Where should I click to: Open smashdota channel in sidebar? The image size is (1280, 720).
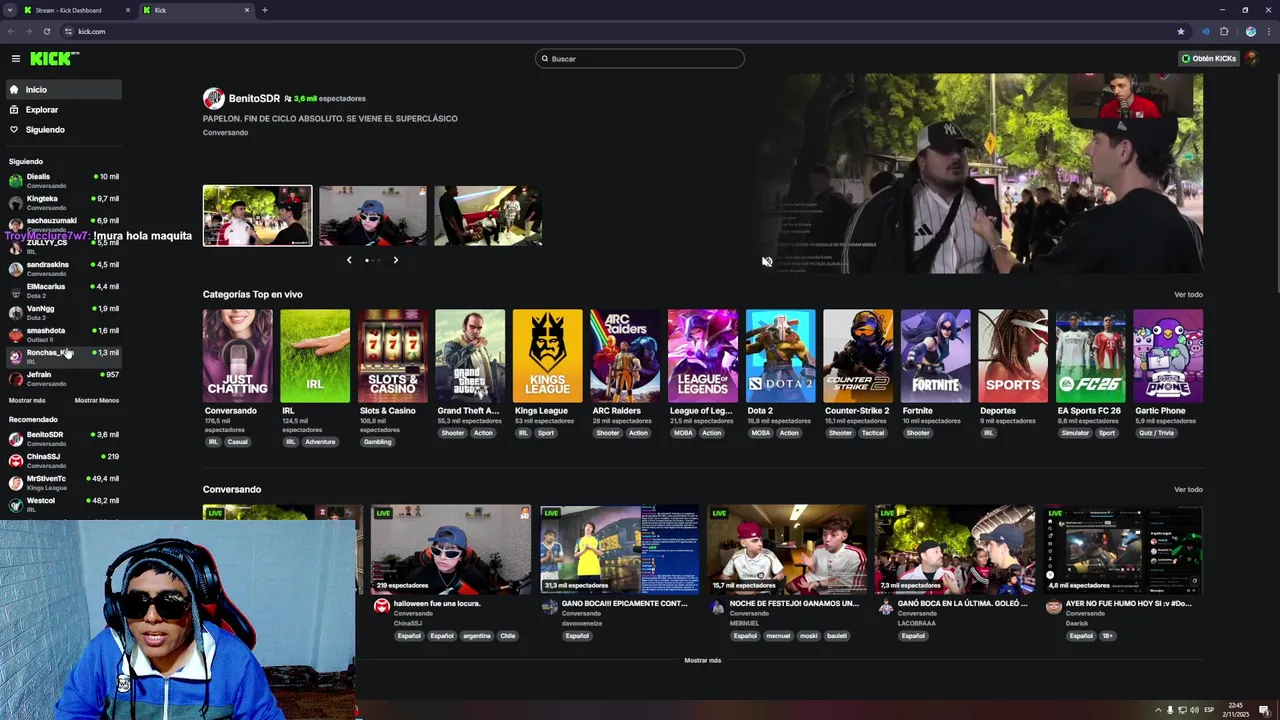[x=63, y=335]
